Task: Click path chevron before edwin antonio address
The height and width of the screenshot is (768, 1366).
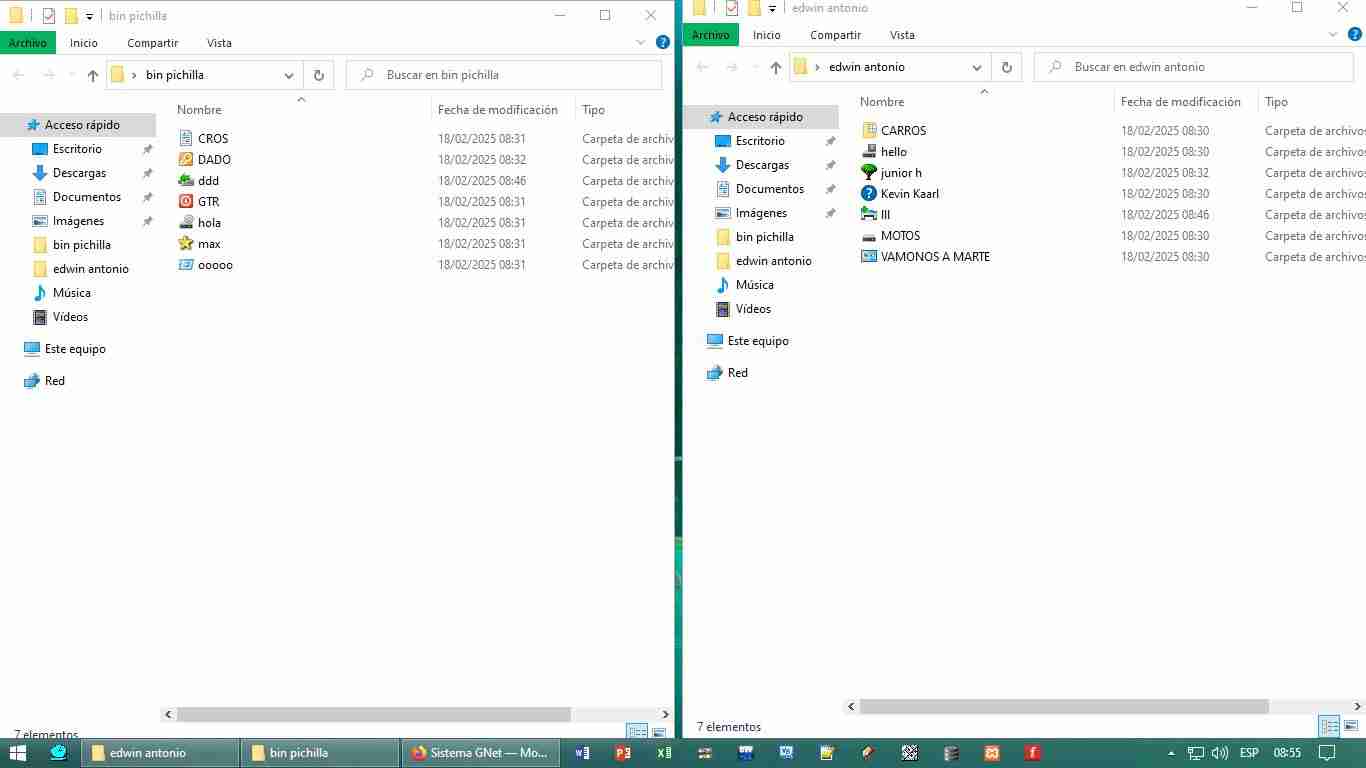Action: pos(817,67)
